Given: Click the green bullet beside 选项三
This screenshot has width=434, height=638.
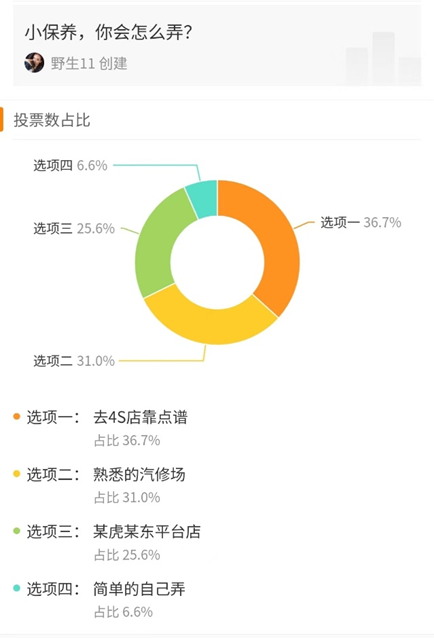Looking at the screenshot, I should (x=17, y=531).
